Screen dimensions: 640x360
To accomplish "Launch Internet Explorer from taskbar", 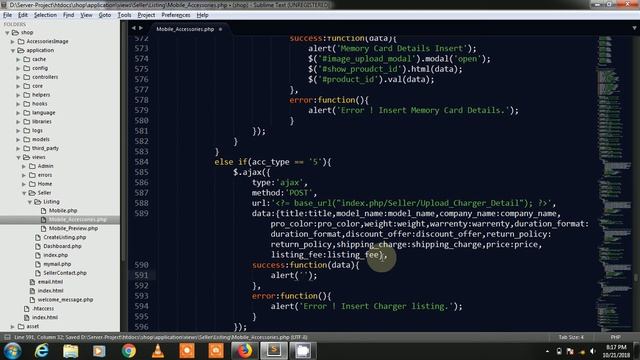I will [41, 351].
